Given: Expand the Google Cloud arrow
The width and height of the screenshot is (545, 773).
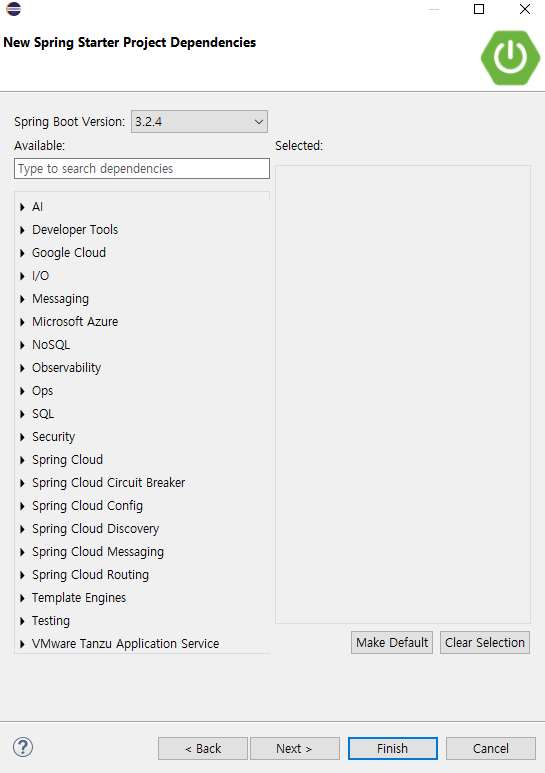Looking at the screenshot, I should (22, 253).
